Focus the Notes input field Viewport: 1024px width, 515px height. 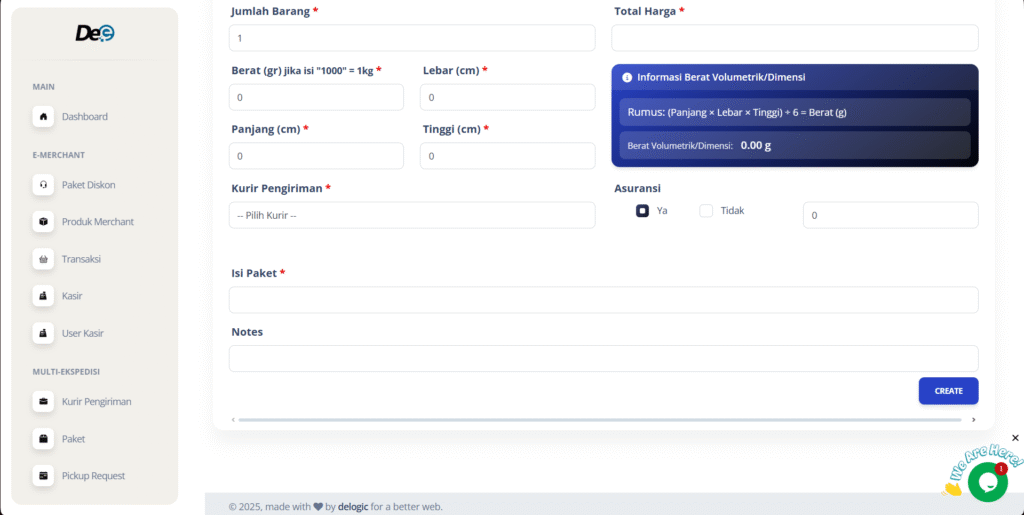click(603, 358)
